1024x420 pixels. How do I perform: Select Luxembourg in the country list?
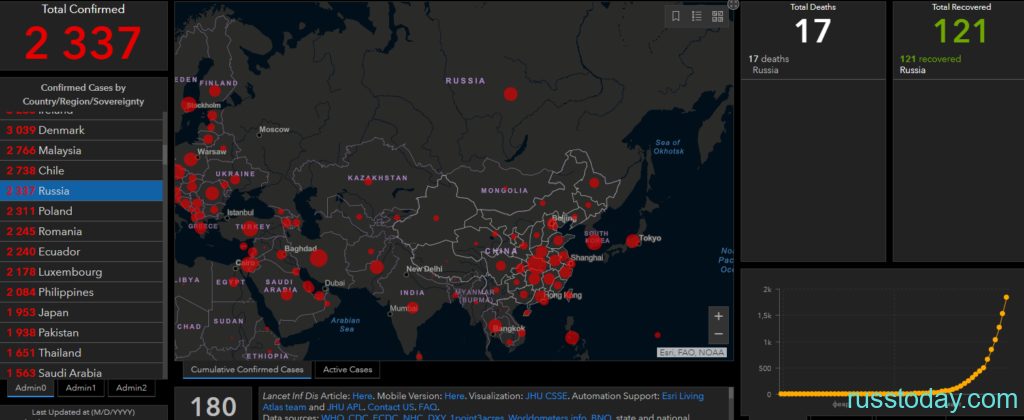coord(81,272)
